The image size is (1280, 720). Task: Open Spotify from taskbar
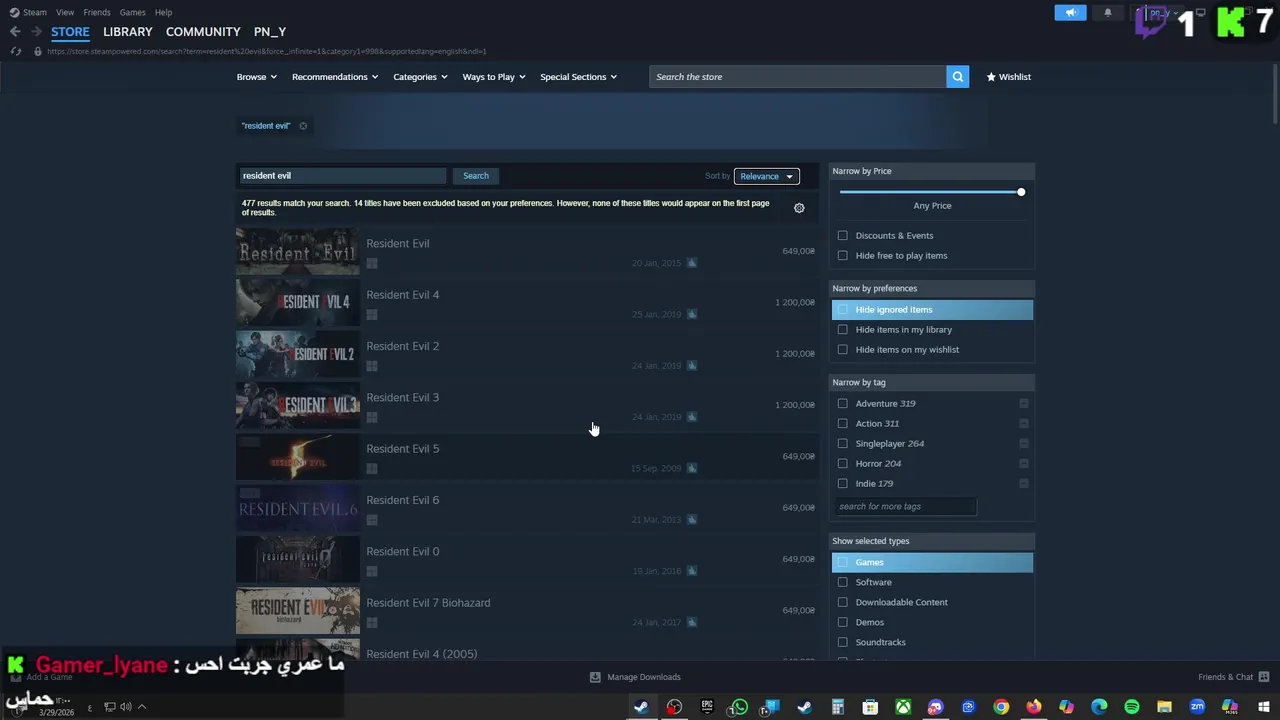[x=1131, y=707]
